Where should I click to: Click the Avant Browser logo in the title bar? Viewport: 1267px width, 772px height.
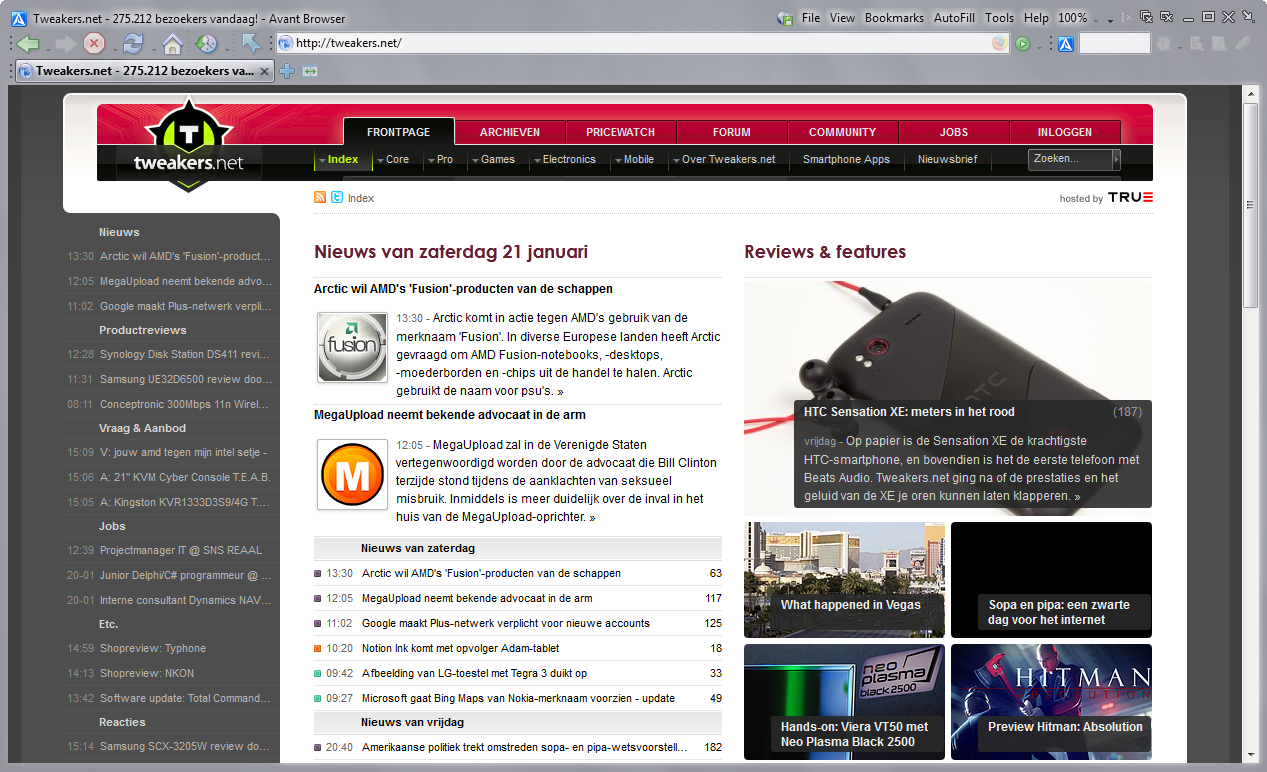click(18, 18)
